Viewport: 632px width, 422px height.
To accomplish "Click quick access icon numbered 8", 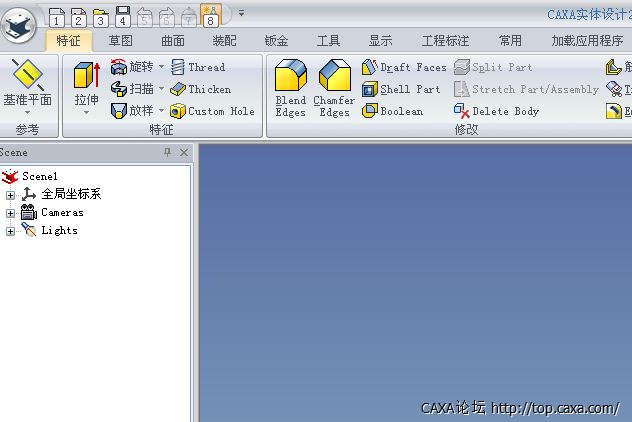I will [x=210, y=16].
